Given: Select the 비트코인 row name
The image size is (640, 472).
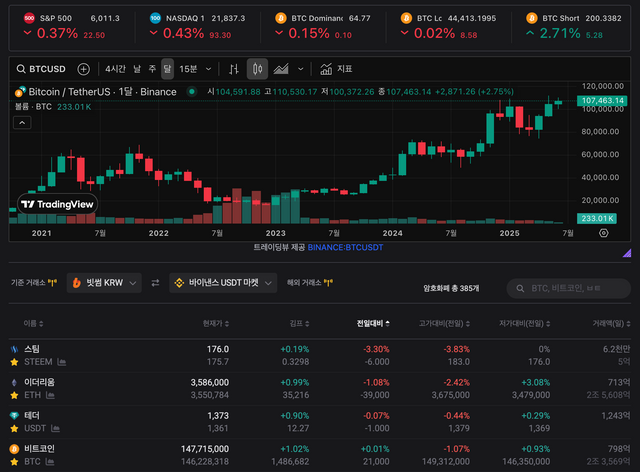Looking at the screenshot, I should coord(39,449).
